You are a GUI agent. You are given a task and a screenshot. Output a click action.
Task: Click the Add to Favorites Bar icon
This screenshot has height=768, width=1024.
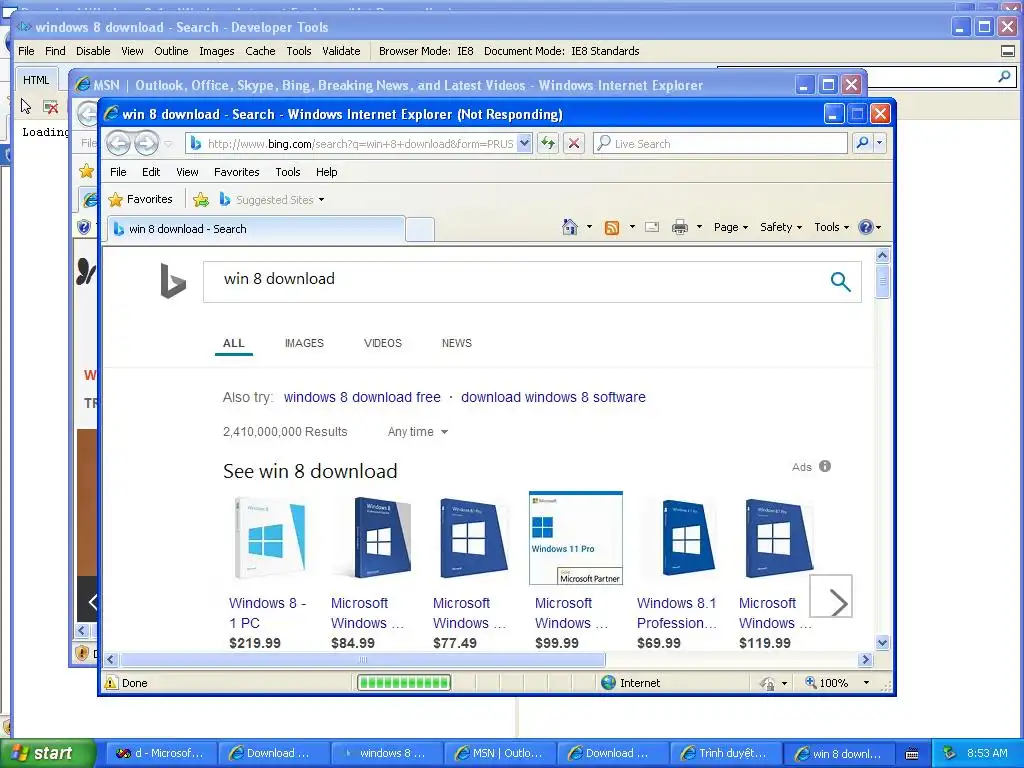pos(201,200)
